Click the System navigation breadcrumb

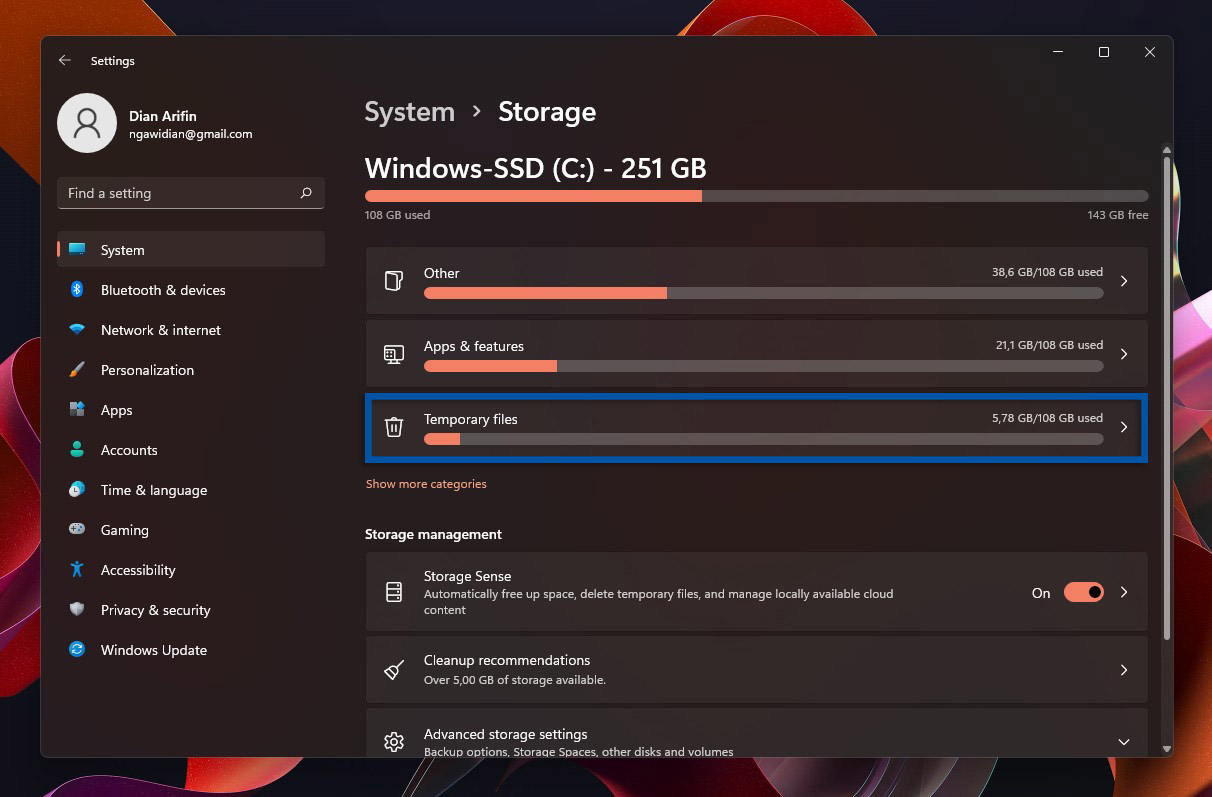click(409, 112)
